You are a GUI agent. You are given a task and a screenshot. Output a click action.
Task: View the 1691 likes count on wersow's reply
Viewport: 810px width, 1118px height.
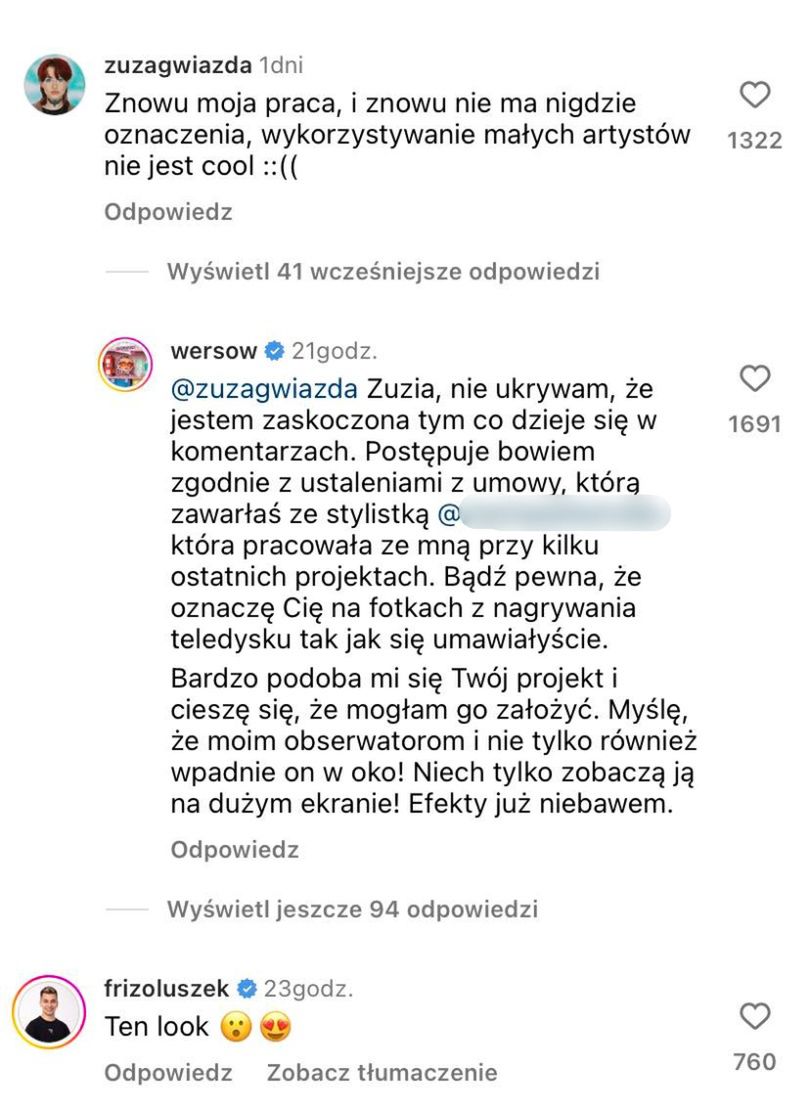click(754, 424)
